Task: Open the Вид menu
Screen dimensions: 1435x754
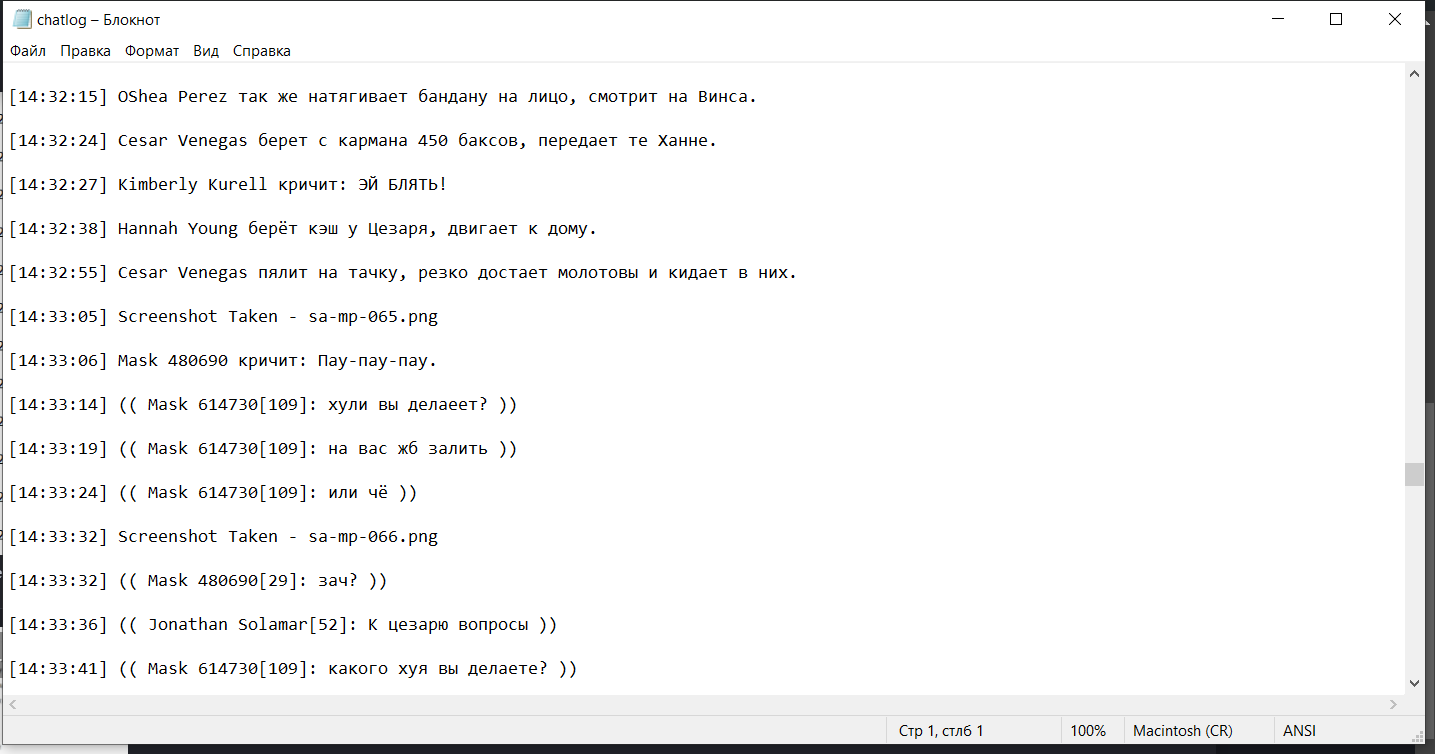Action: tap(206, 51)
